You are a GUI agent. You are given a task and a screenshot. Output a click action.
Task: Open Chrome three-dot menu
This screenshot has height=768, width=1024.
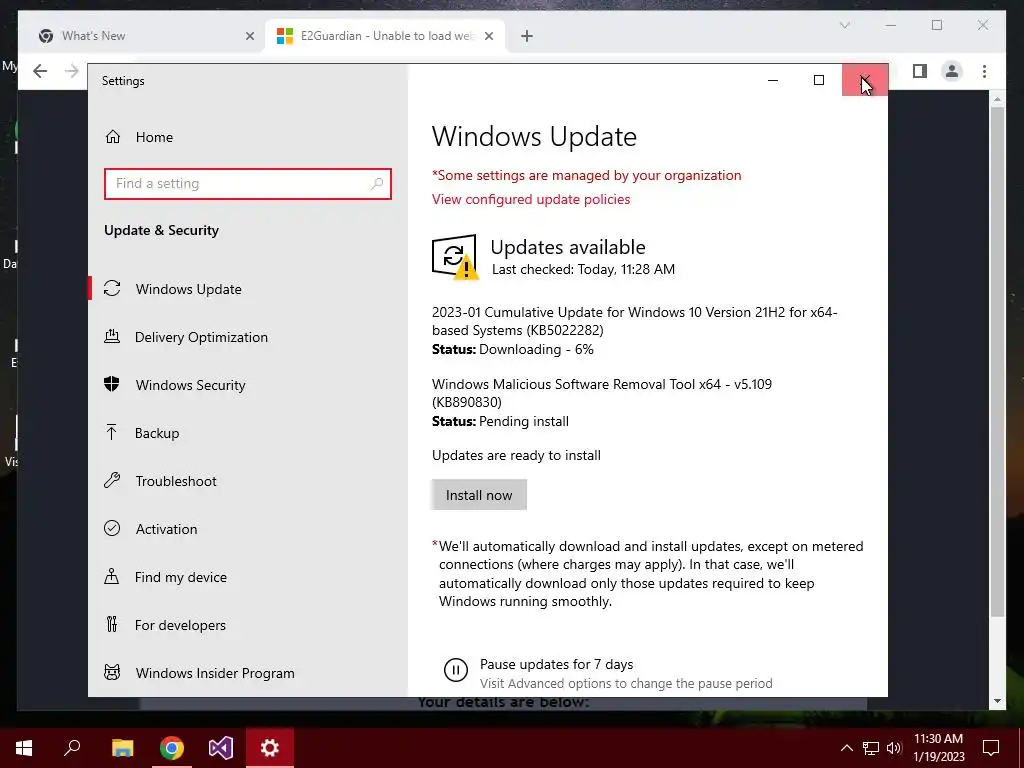pos(984,71)
